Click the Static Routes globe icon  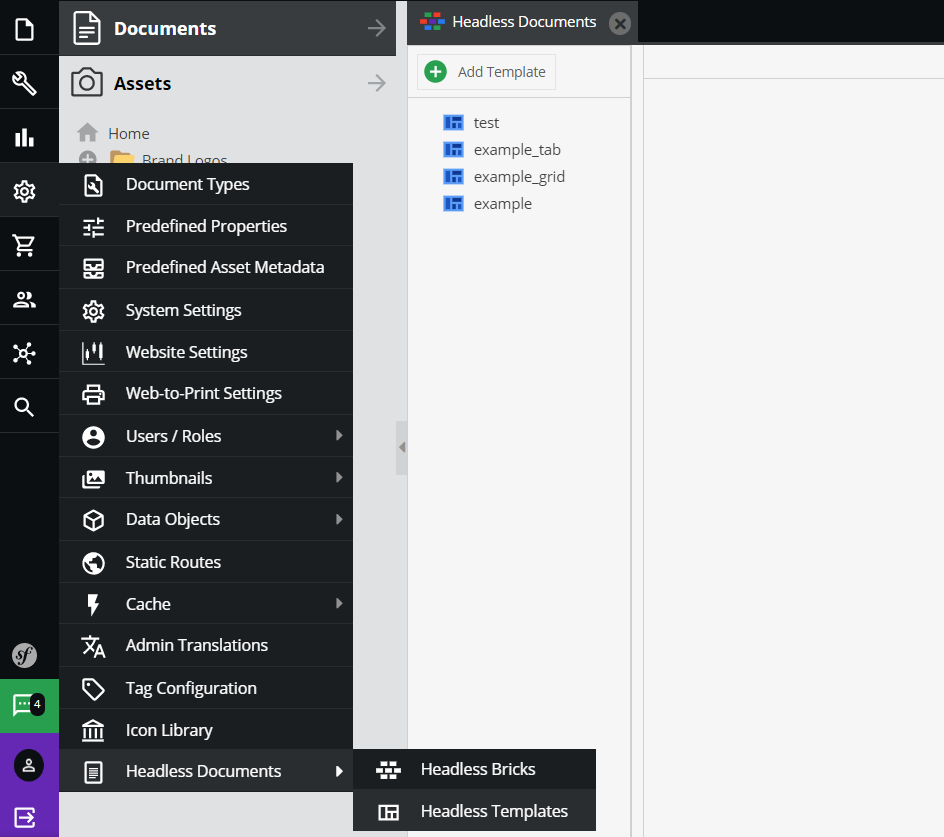93,563
